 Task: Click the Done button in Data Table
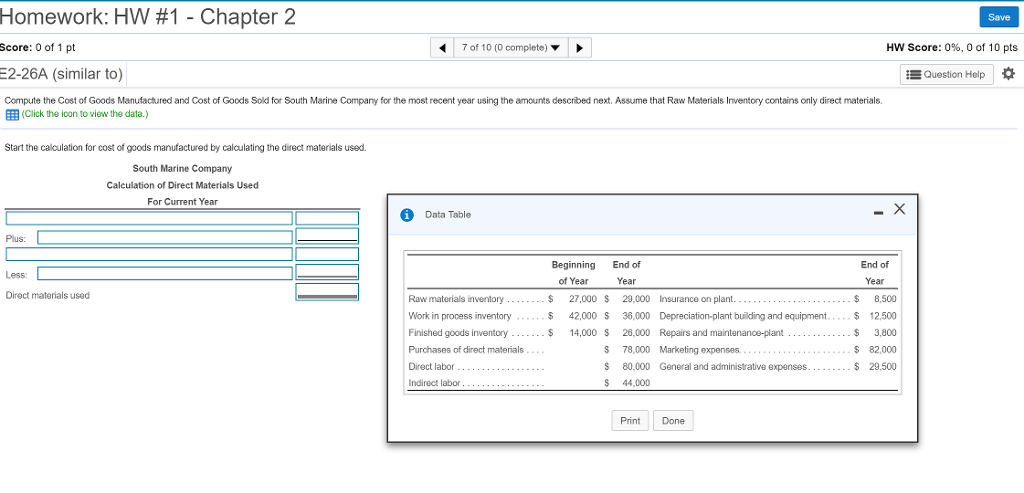(673, 421)
